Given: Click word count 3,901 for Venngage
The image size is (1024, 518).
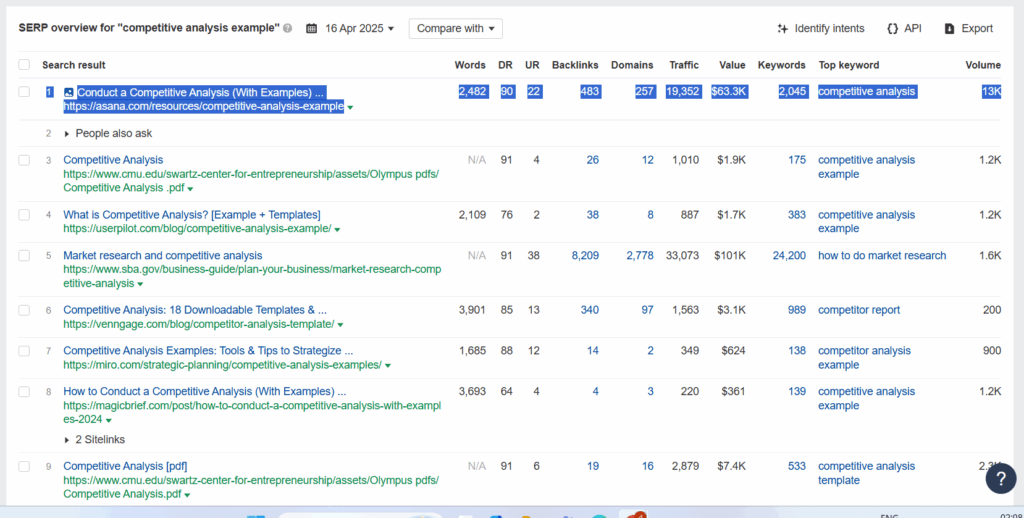Looking at the screenshot, I should pos(472,310).
